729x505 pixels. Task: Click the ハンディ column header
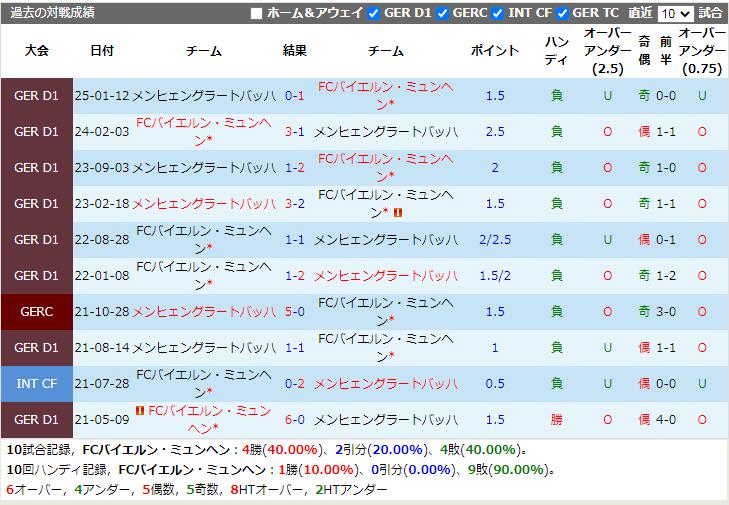point(557,51)
